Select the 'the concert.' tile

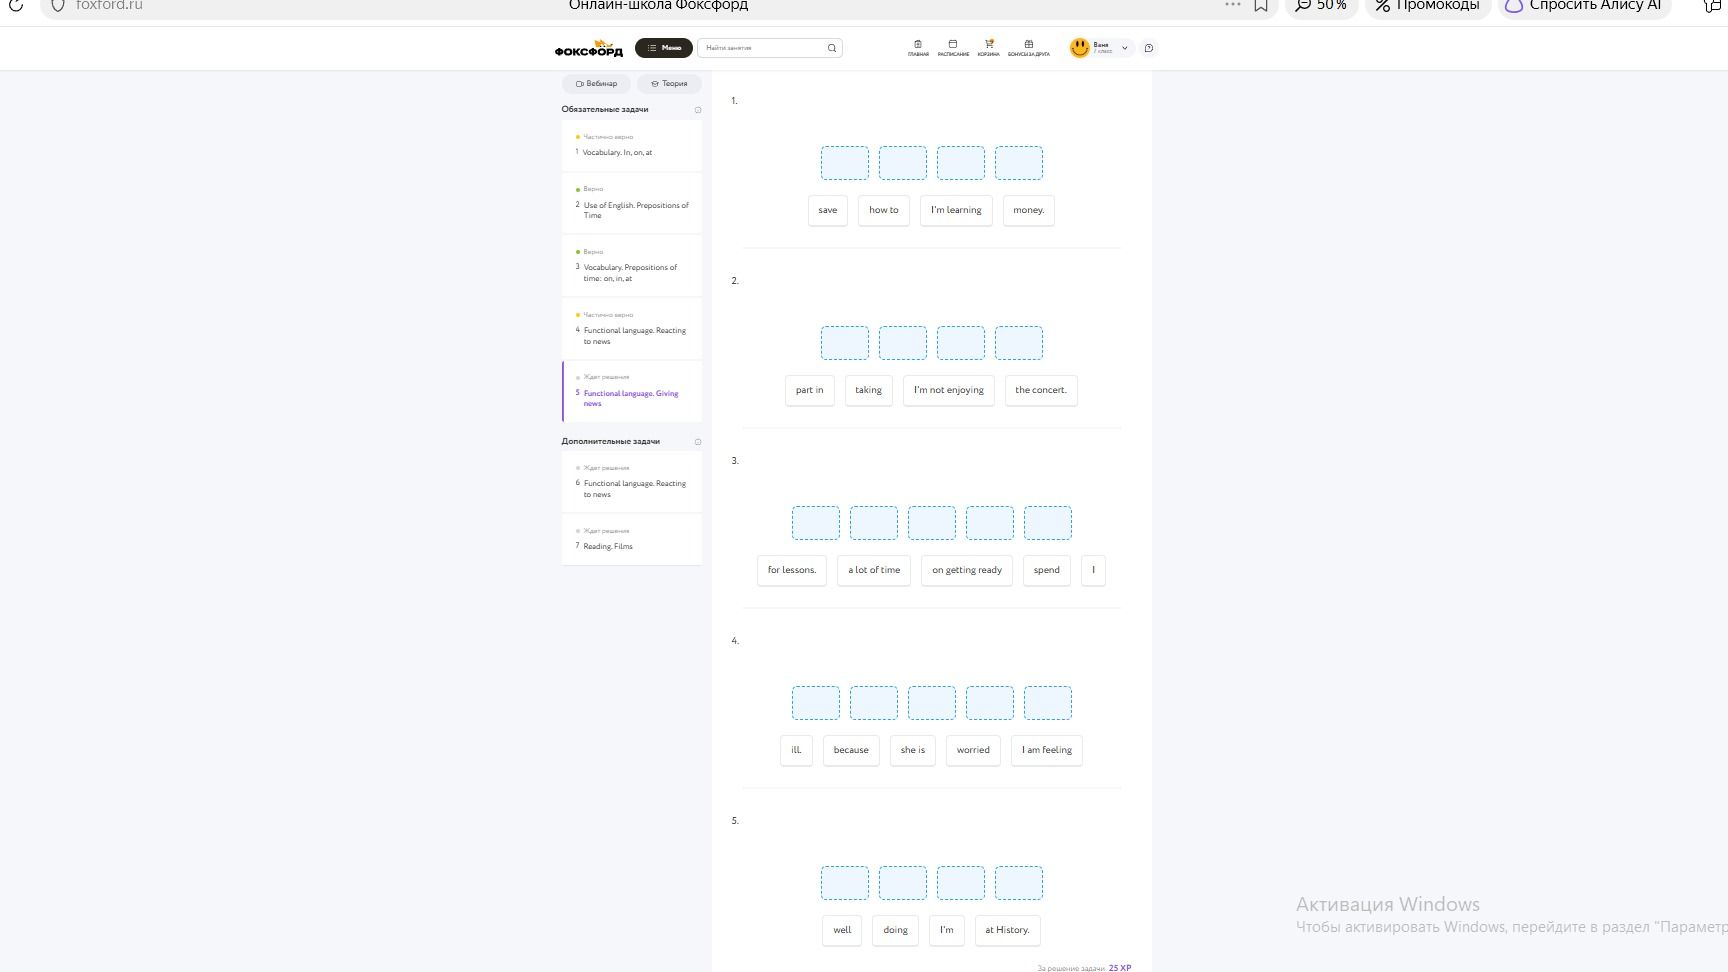pos(1041,390)
